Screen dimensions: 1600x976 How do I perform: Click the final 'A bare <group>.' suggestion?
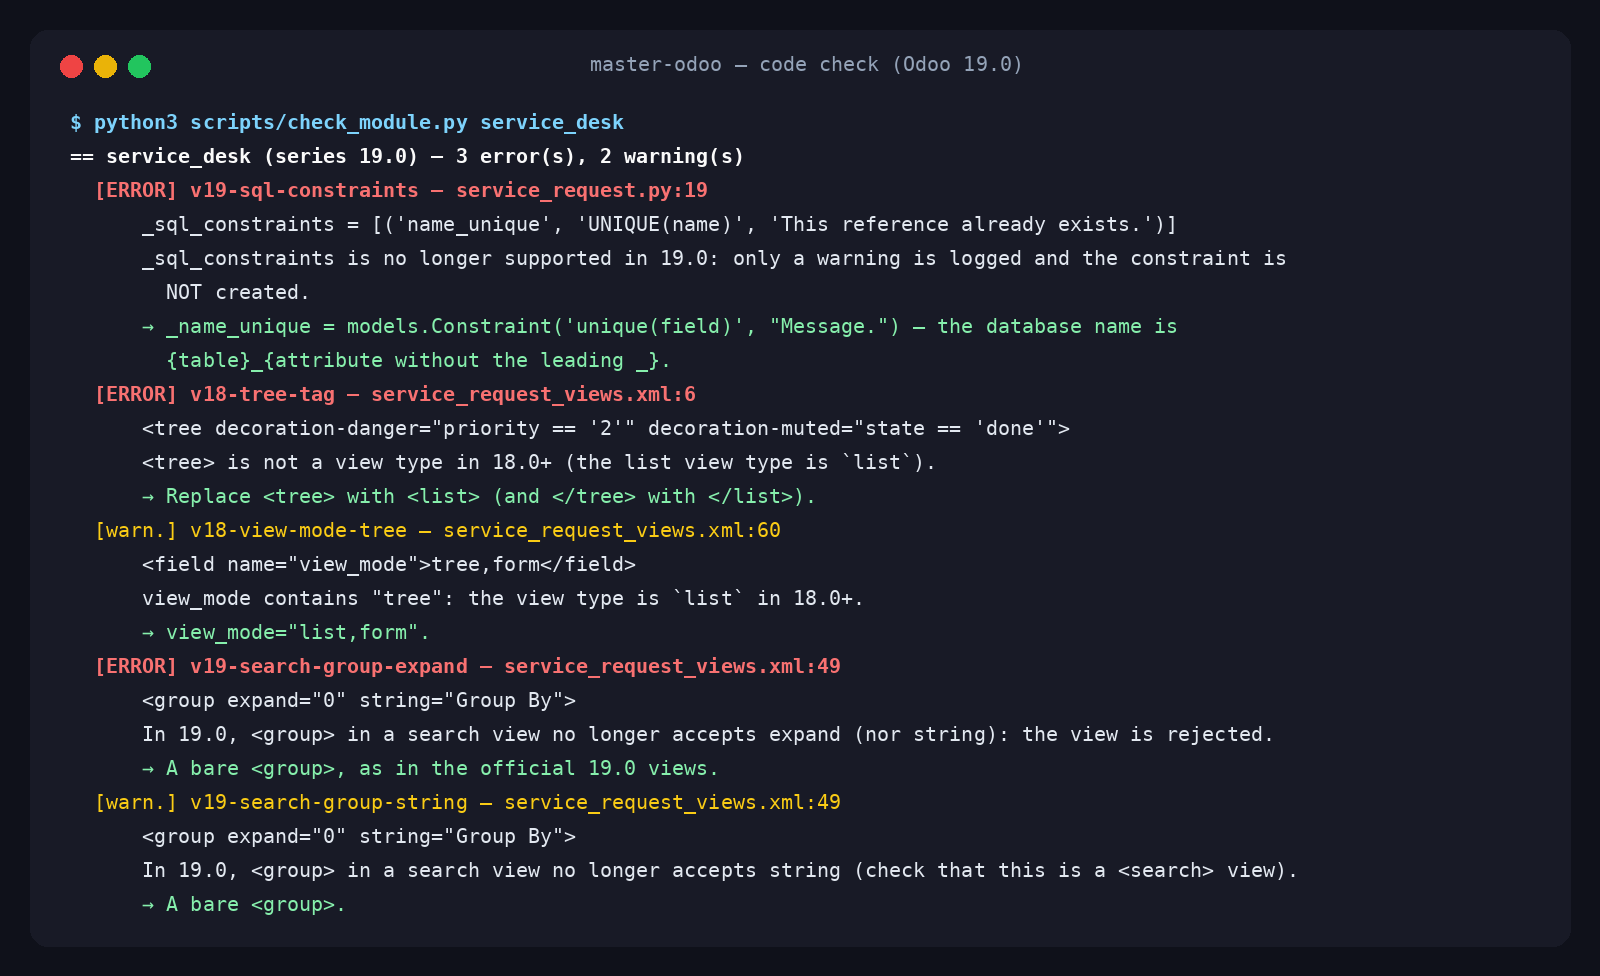point(244,905)
